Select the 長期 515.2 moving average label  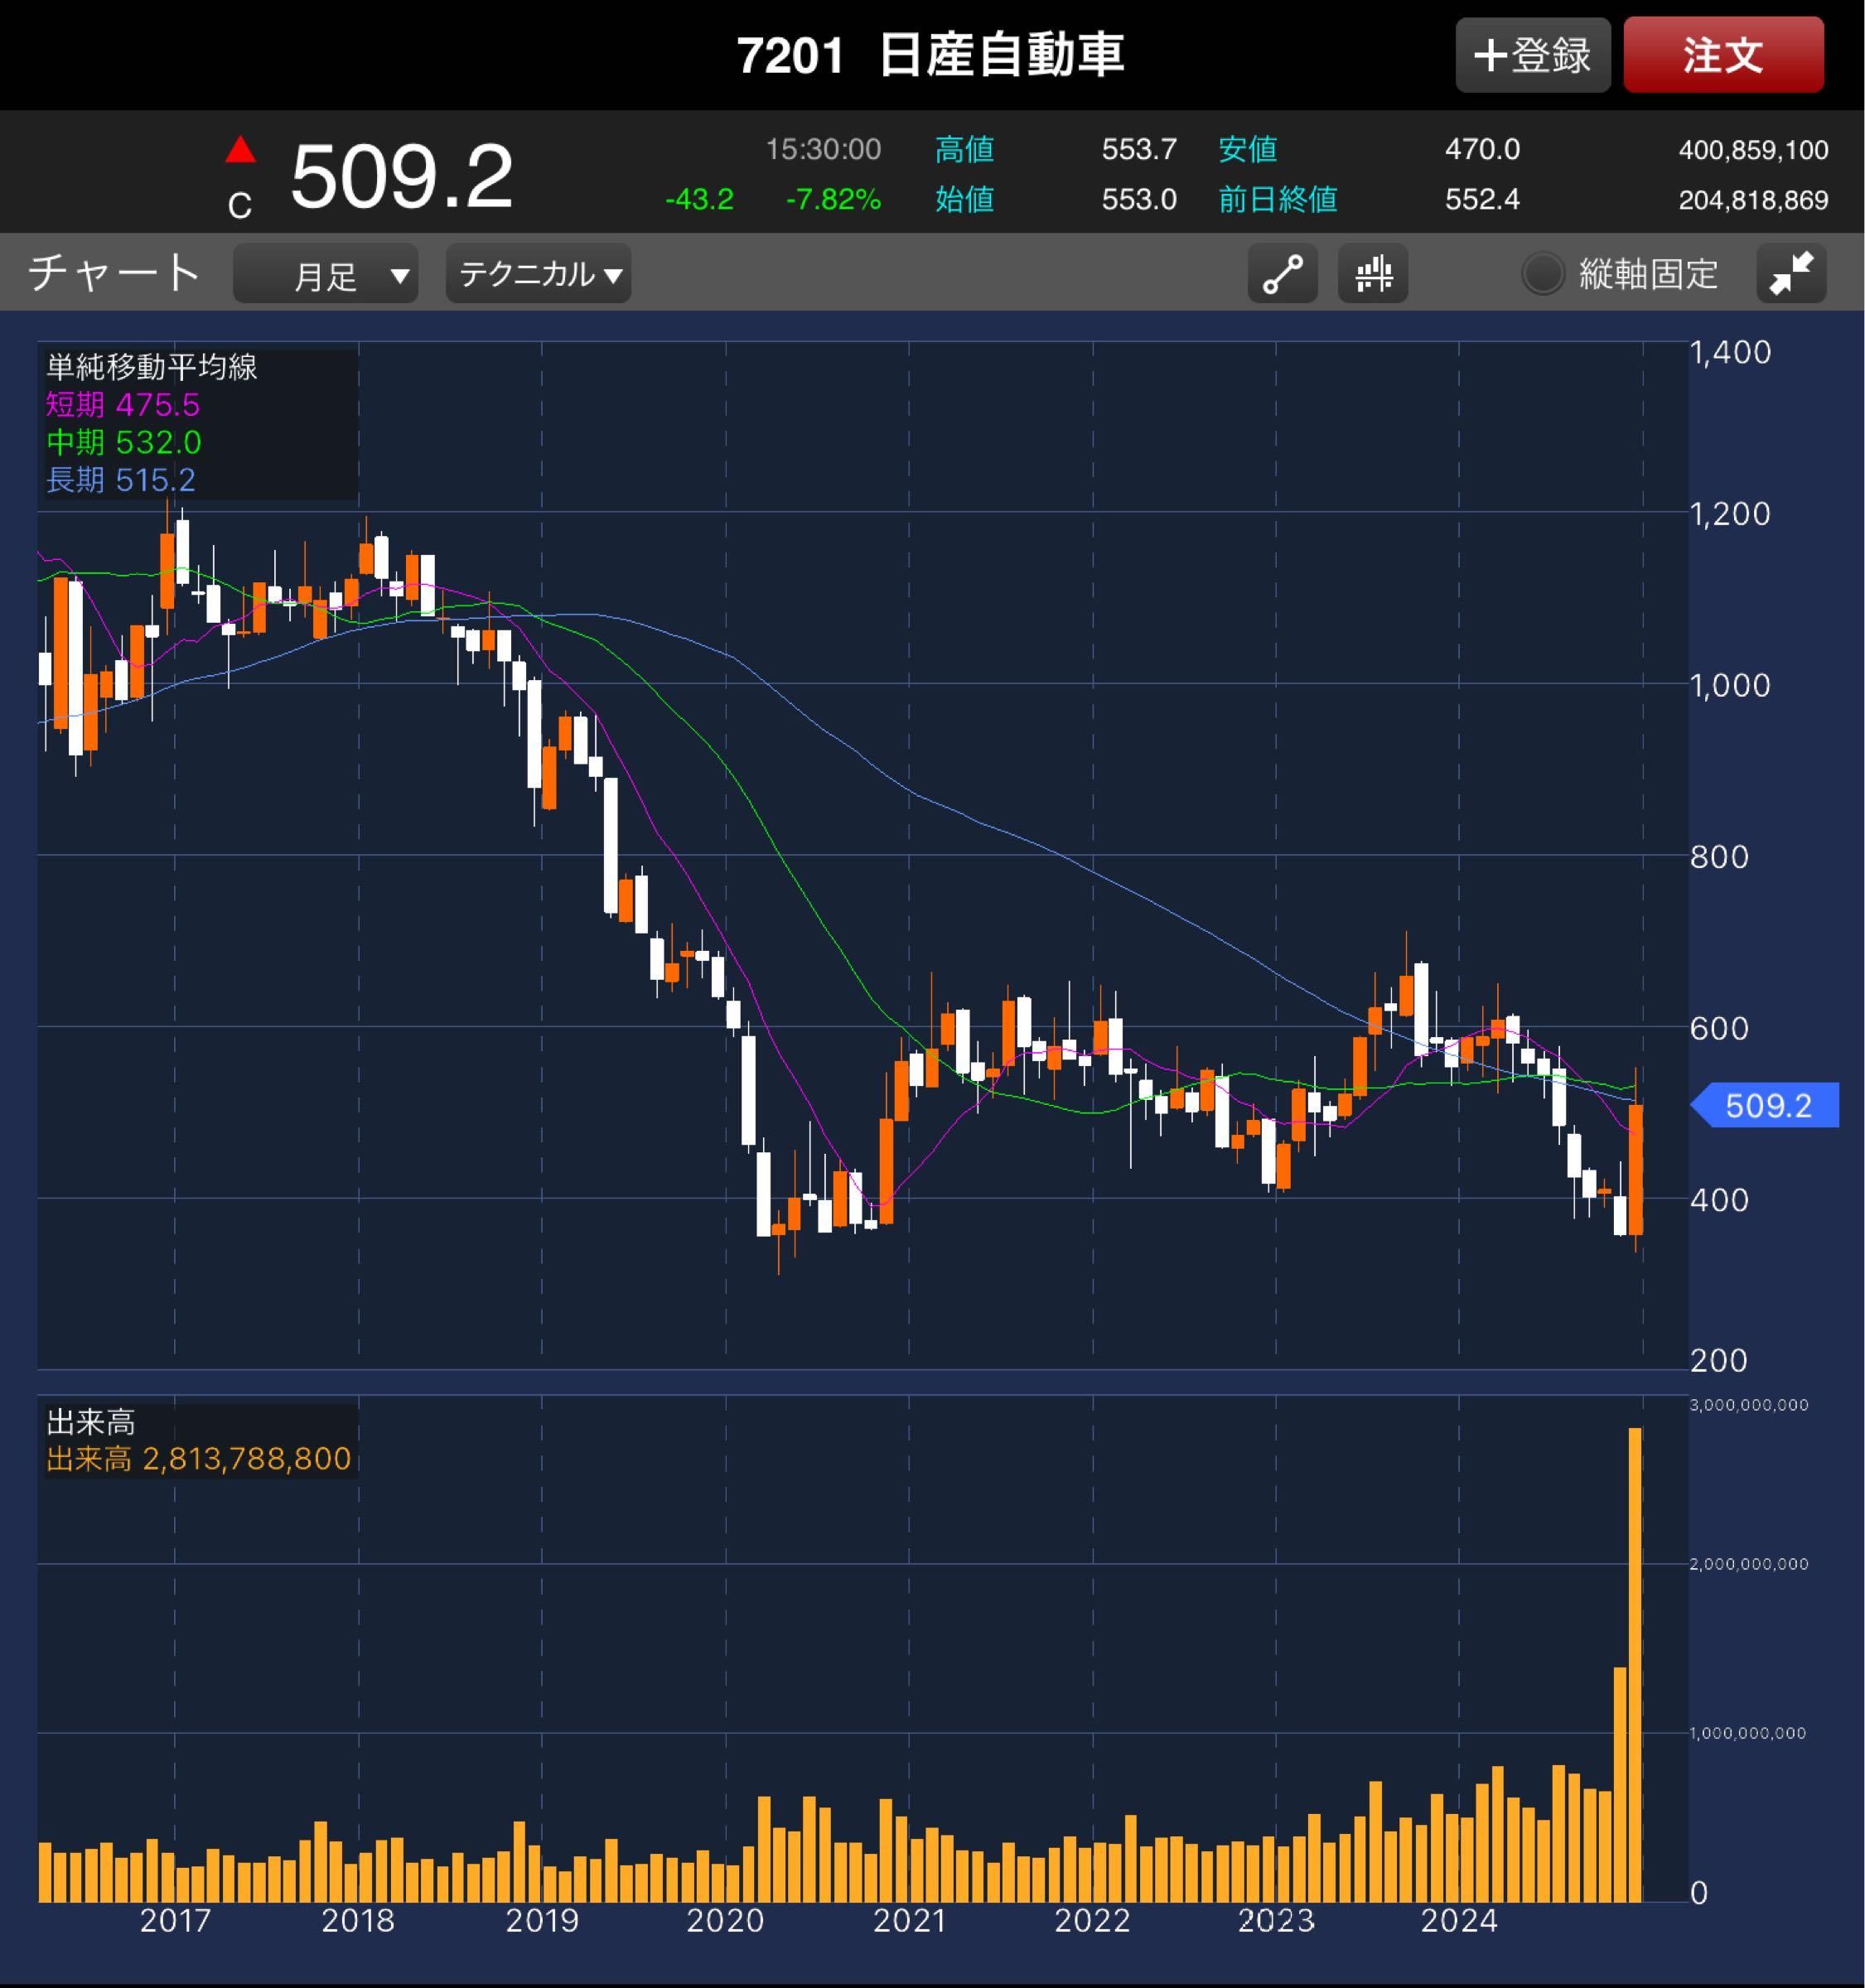click(121, 480)
